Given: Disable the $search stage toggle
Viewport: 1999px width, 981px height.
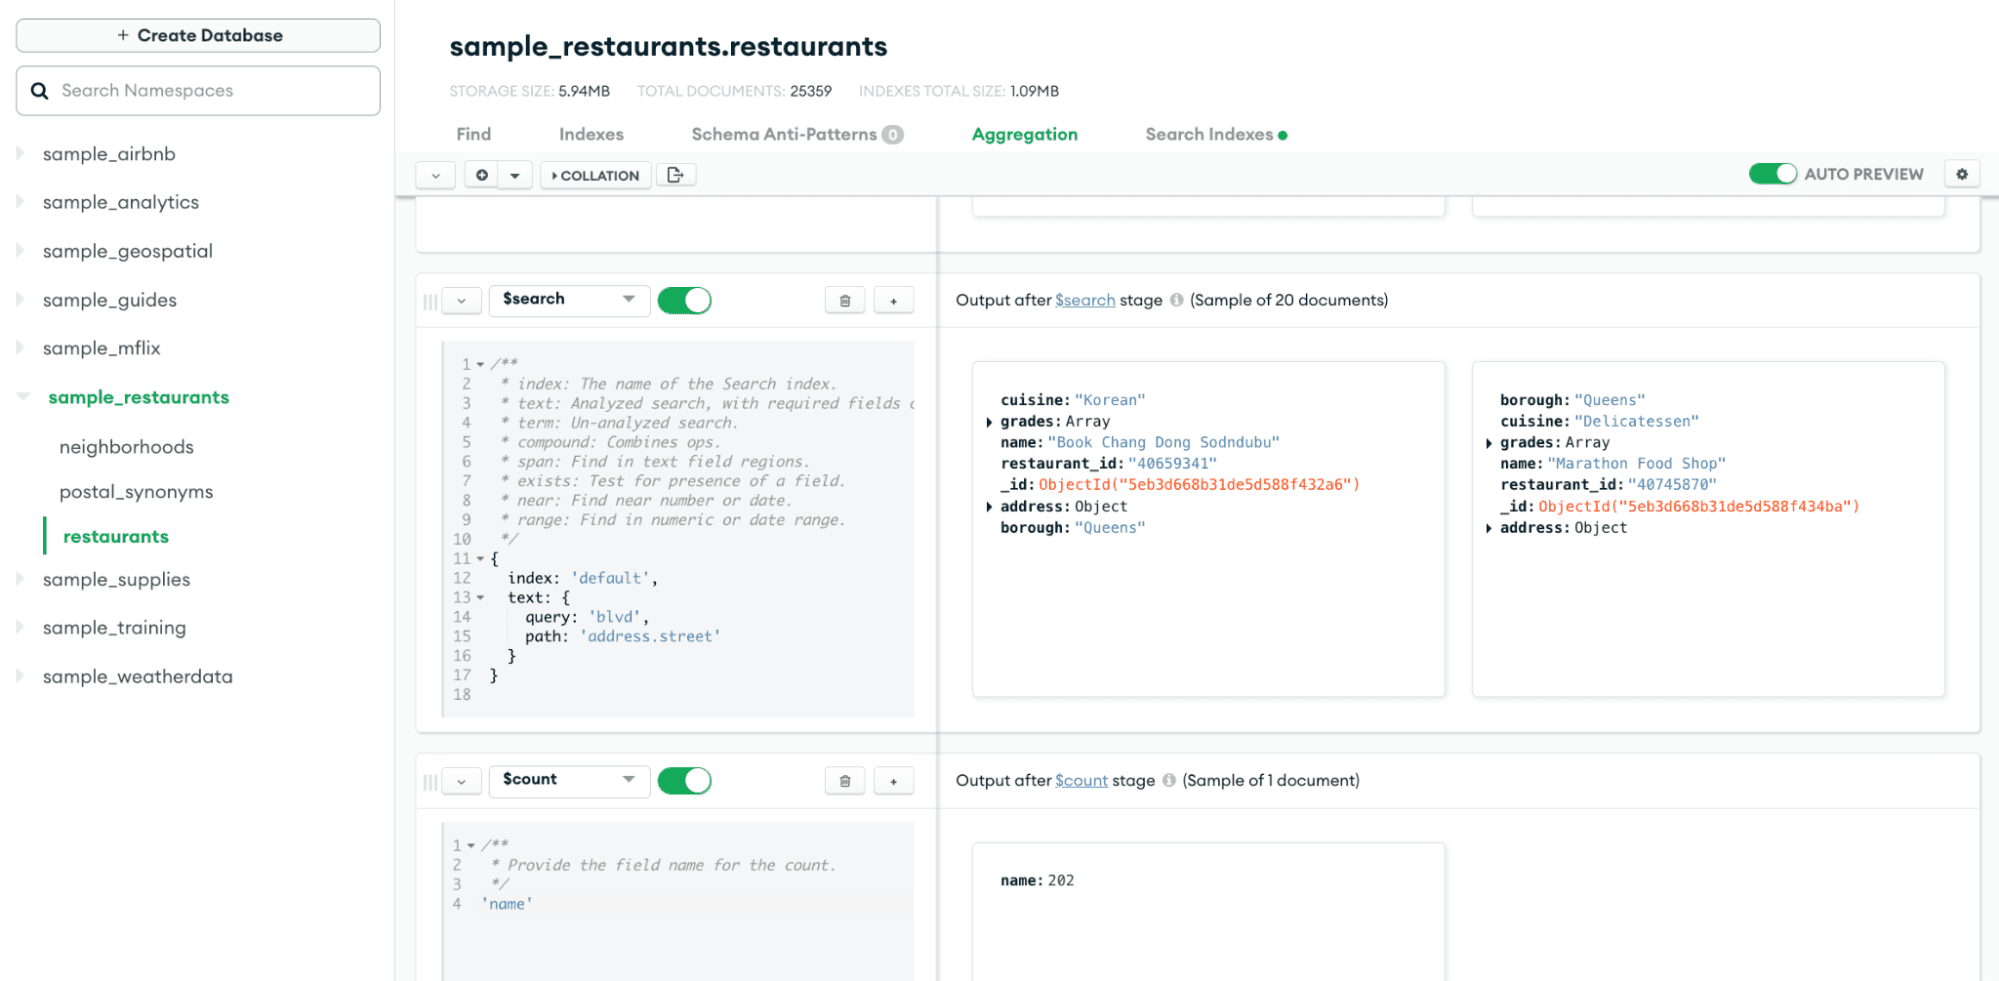Looking at the screenshot, I should coord(685,300).
